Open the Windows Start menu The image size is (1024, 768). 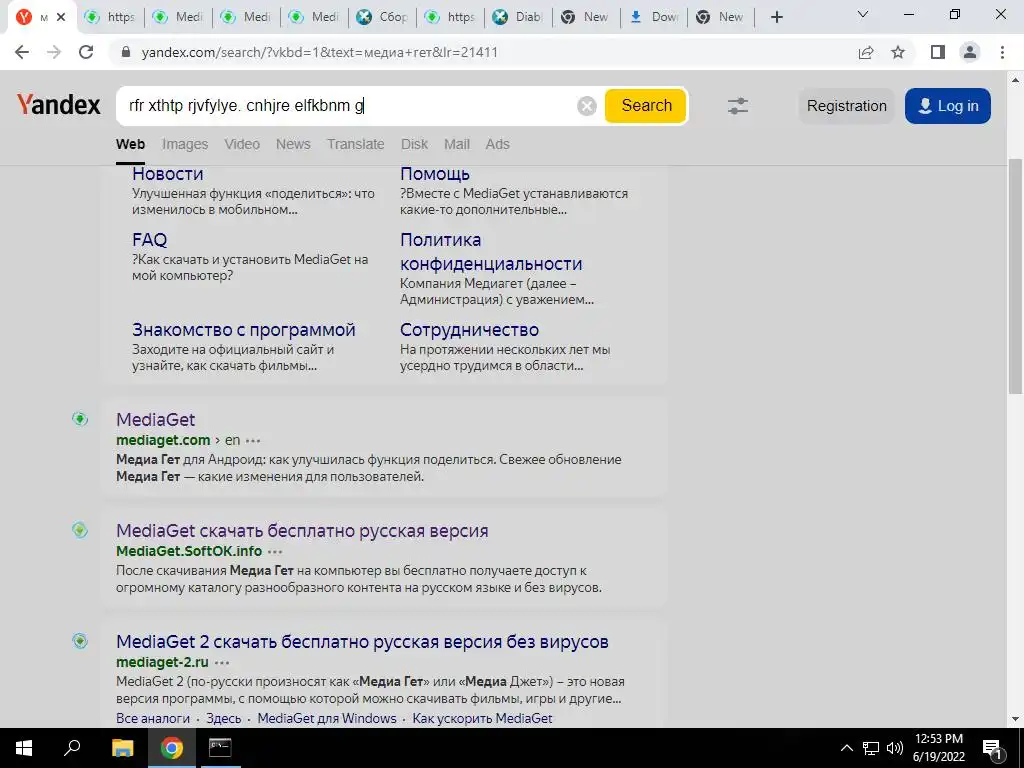click(x=24, y=748)
